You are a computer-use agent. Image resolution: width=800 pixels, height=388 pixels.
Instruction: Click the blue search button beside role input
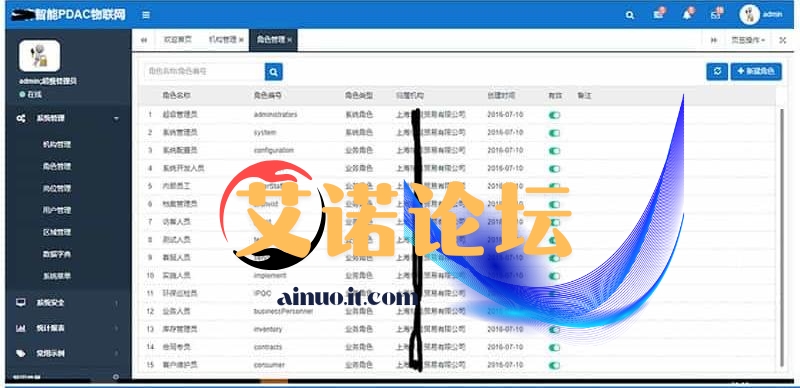pos(273,72)
